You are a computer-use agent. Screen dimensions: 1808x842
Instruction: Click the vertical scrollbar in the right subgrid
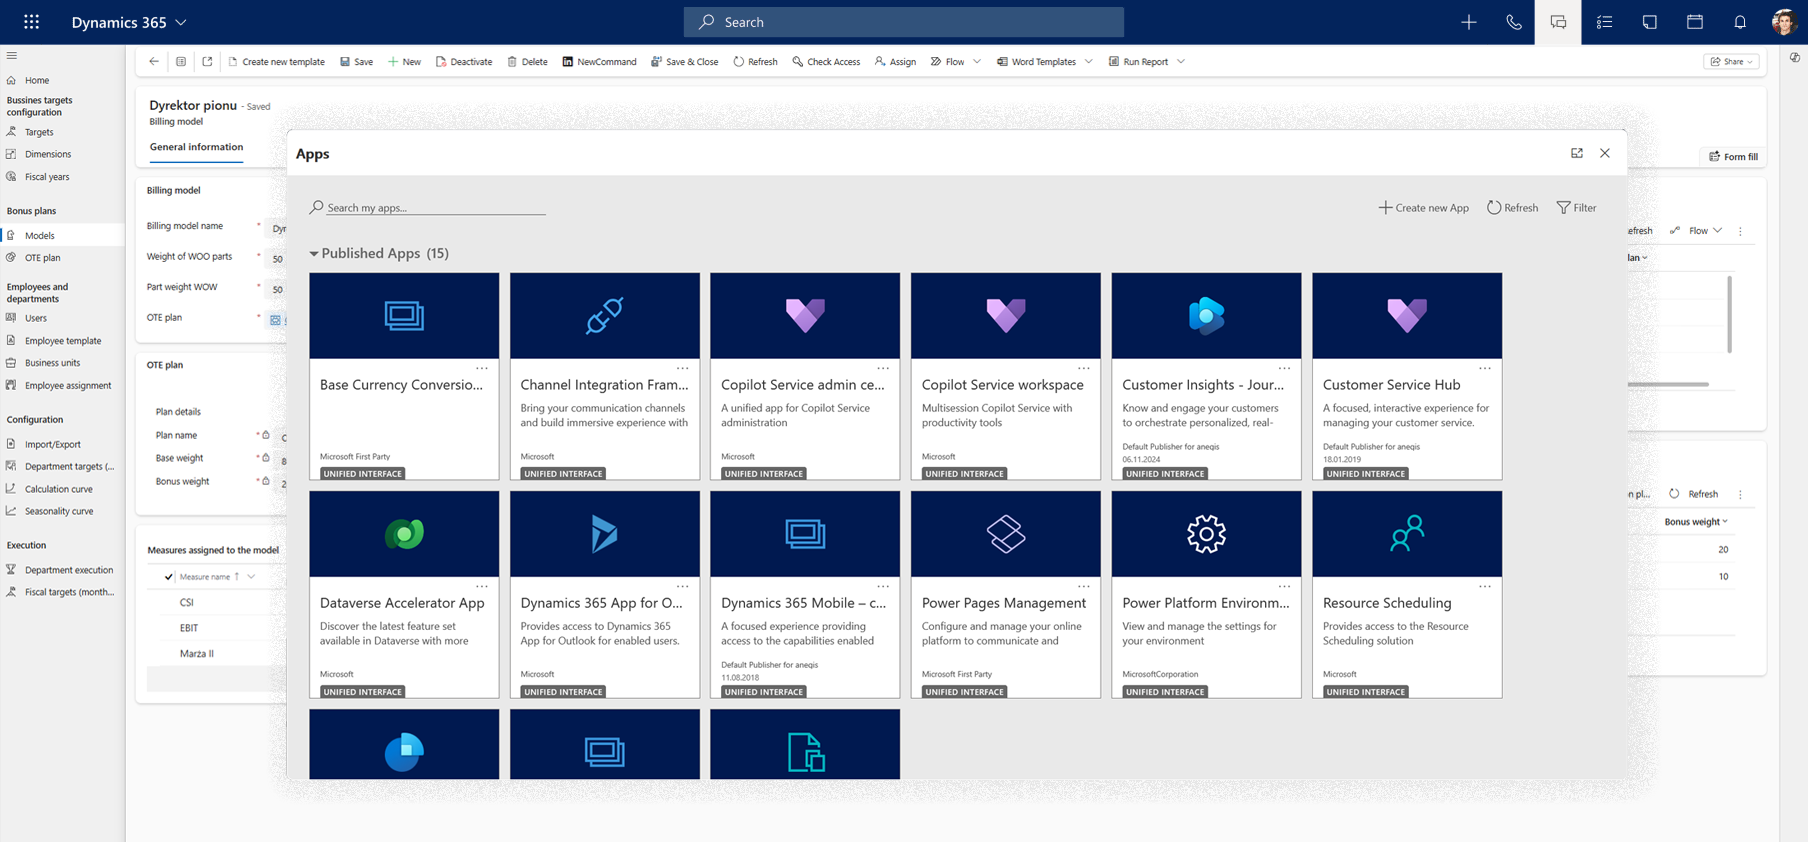1729,315
